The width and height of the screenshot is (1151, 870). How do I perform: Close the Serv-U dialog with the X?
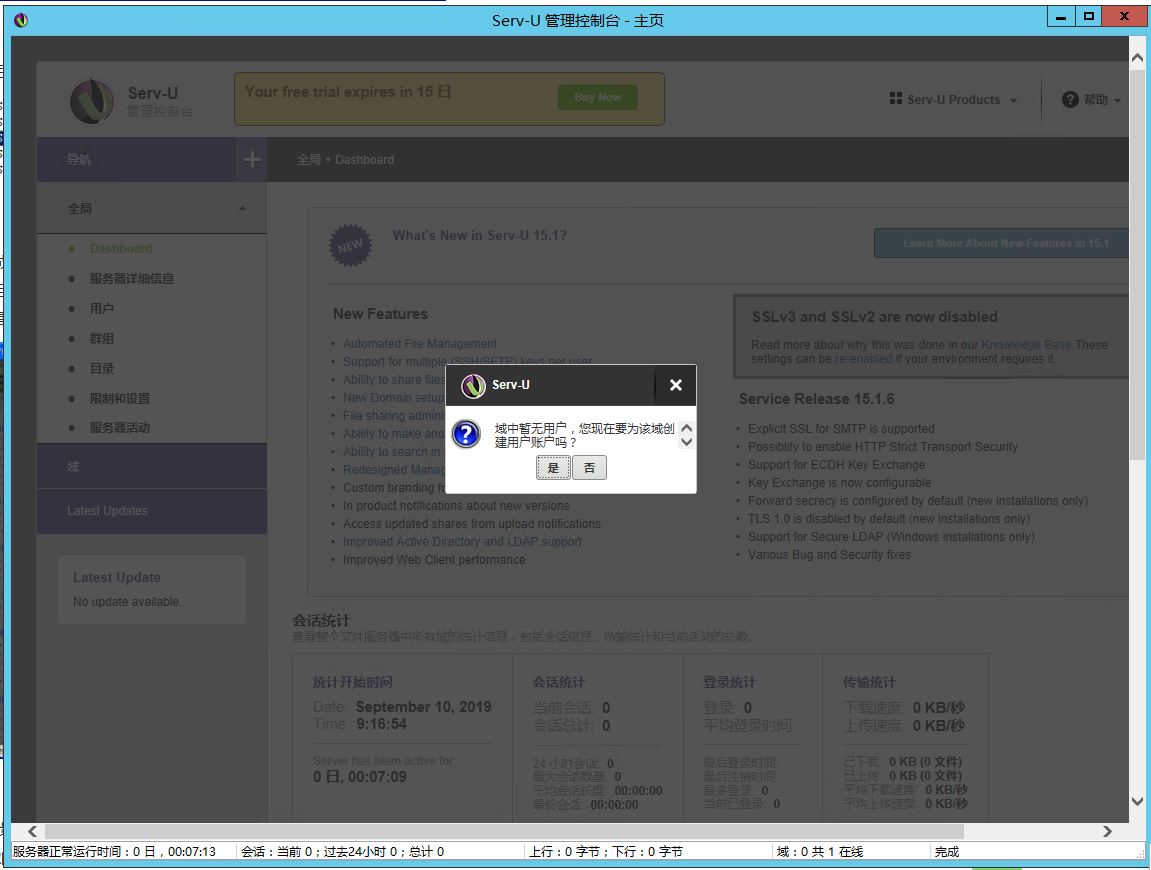tap(675, 385)
